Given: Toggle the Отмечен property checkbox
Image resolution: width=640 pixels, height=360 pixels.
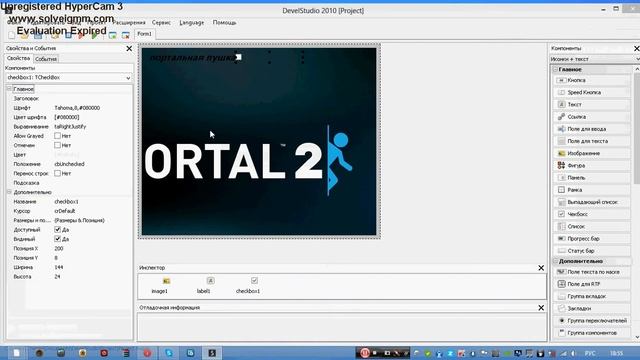Looking at the screenshot, I should tap(58, 145).
